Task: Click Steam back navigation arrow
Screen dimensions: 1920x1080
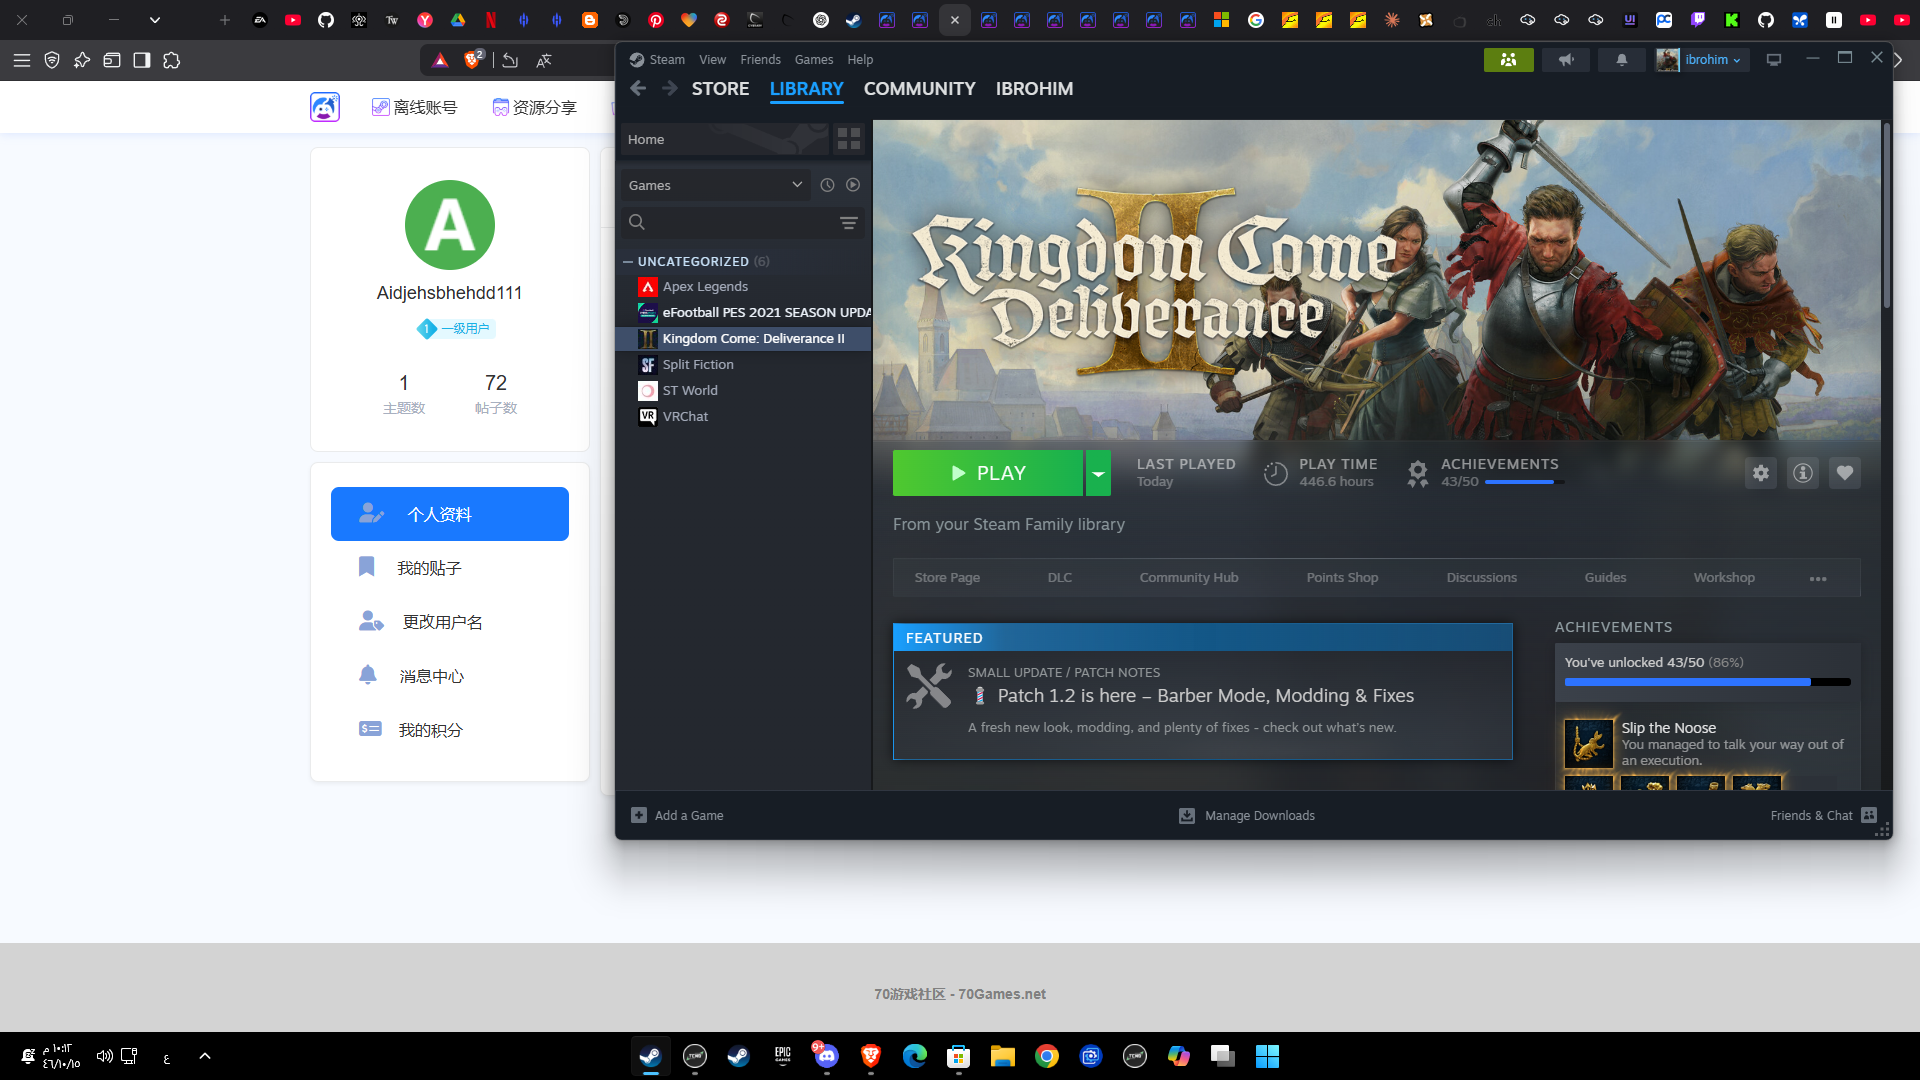Action: click(638, 89)
